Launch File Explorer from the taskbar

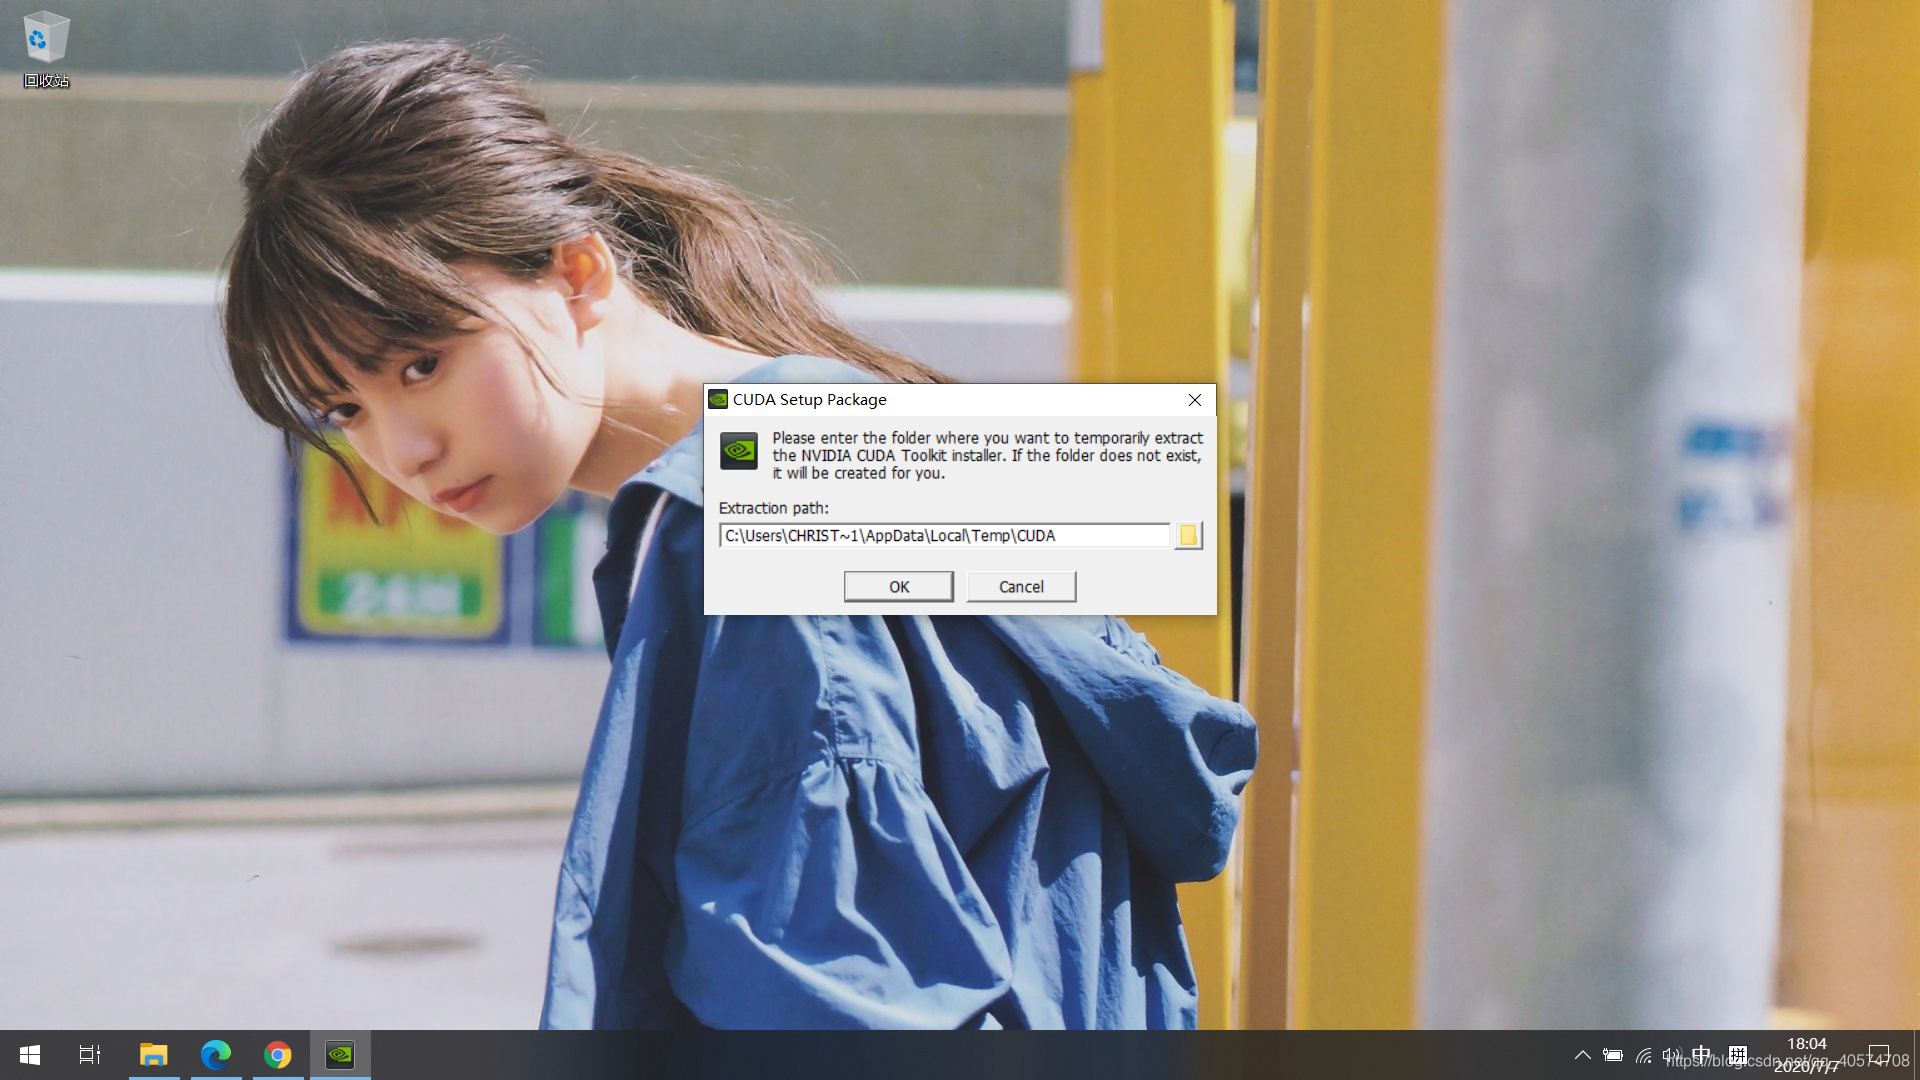(153, 1055)
